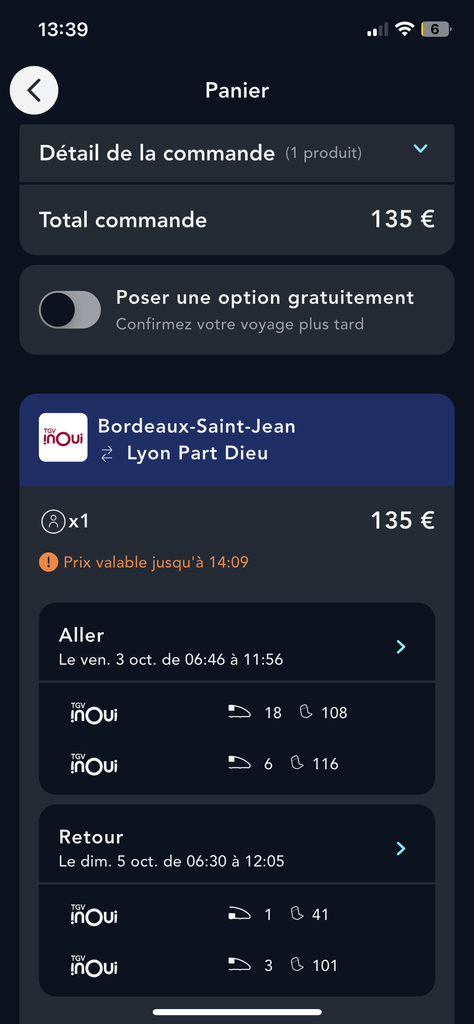
Task: Tap the seat icon for seat 108
Action: 306,712
